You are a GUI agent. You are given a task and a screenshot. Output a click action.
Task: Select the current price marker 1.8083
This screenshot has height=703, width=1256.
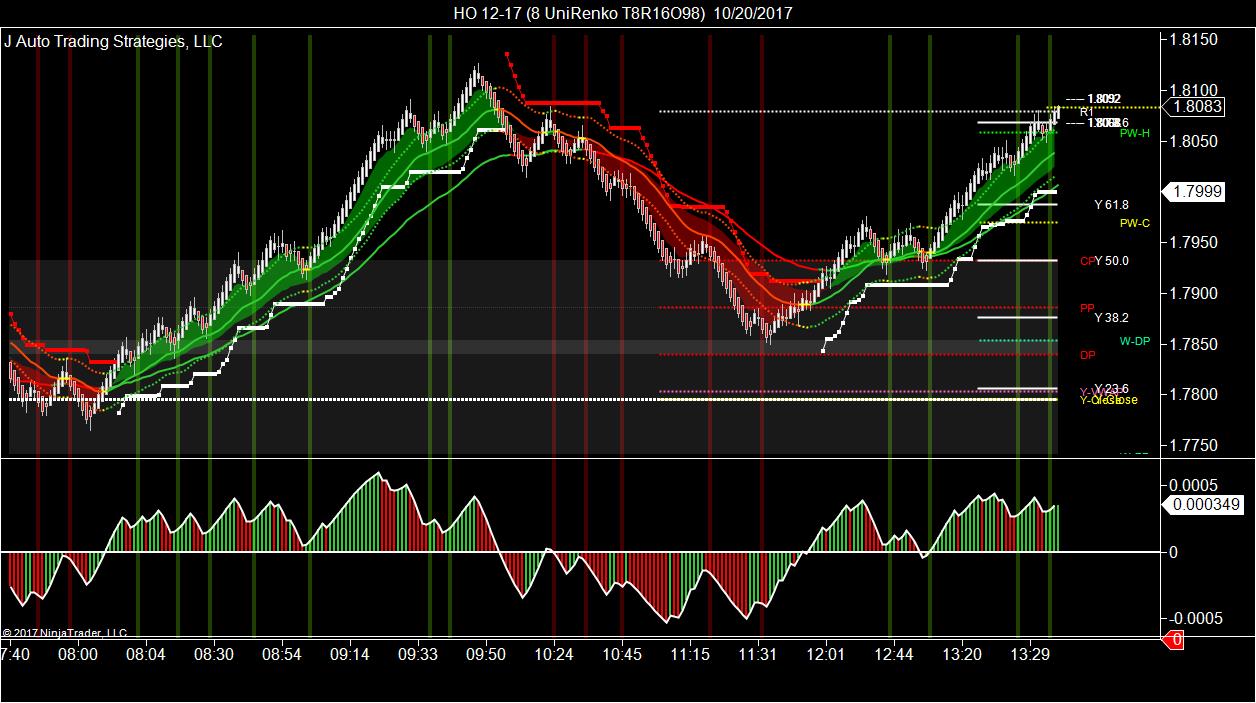tap(1196, 106)
